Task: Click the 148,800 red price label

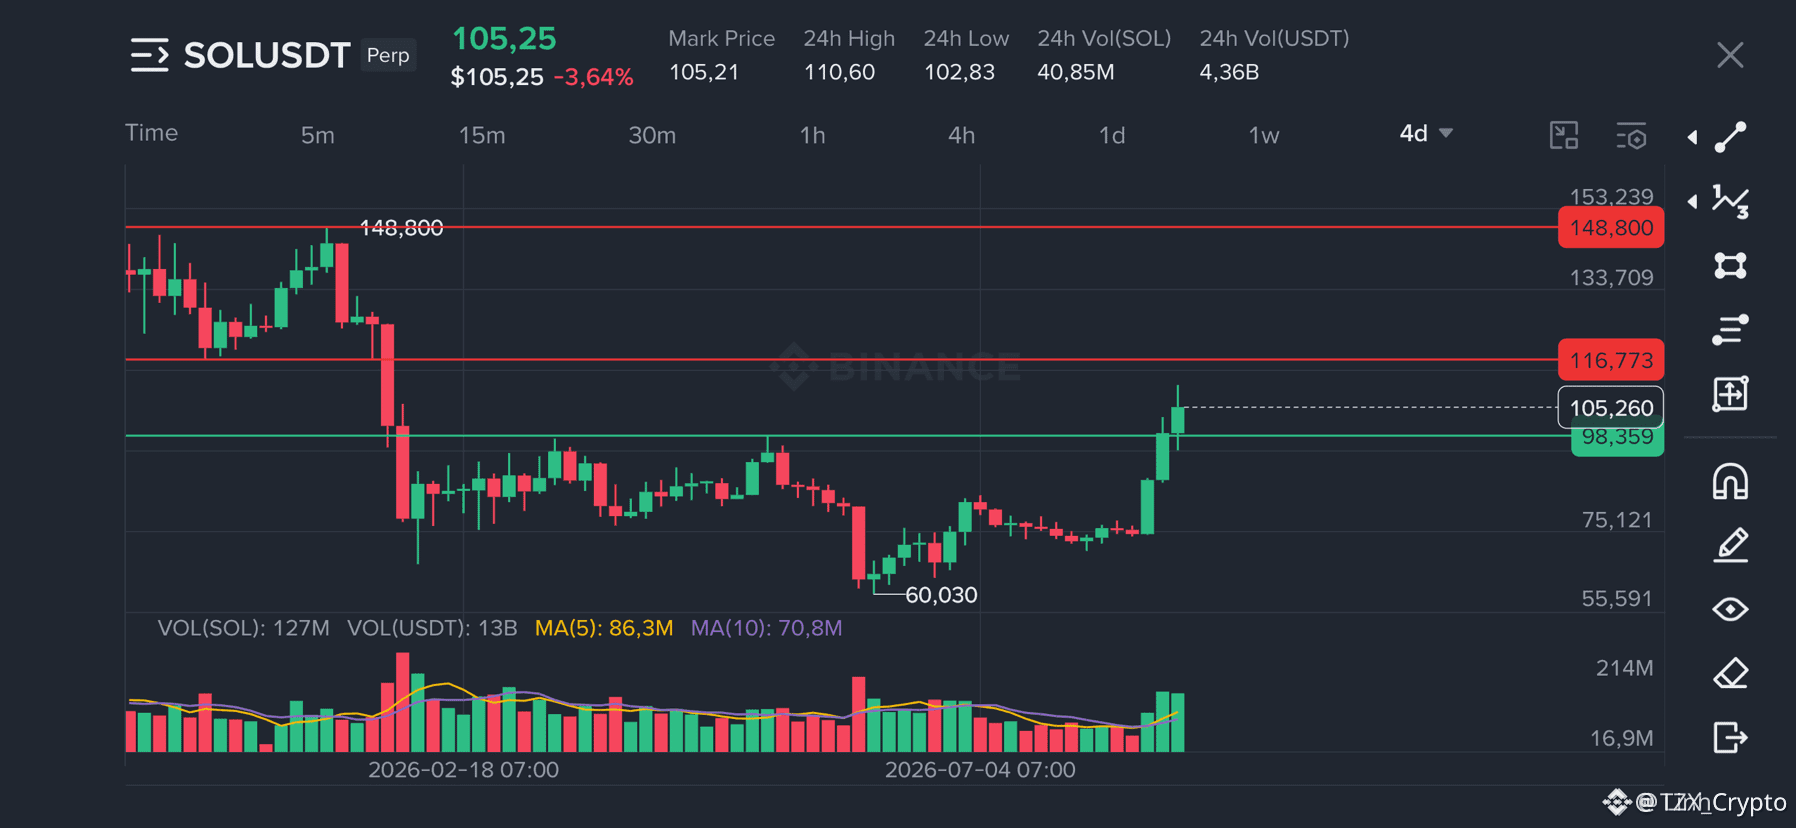Action: pyautogui.click(x=1611, y=228)
